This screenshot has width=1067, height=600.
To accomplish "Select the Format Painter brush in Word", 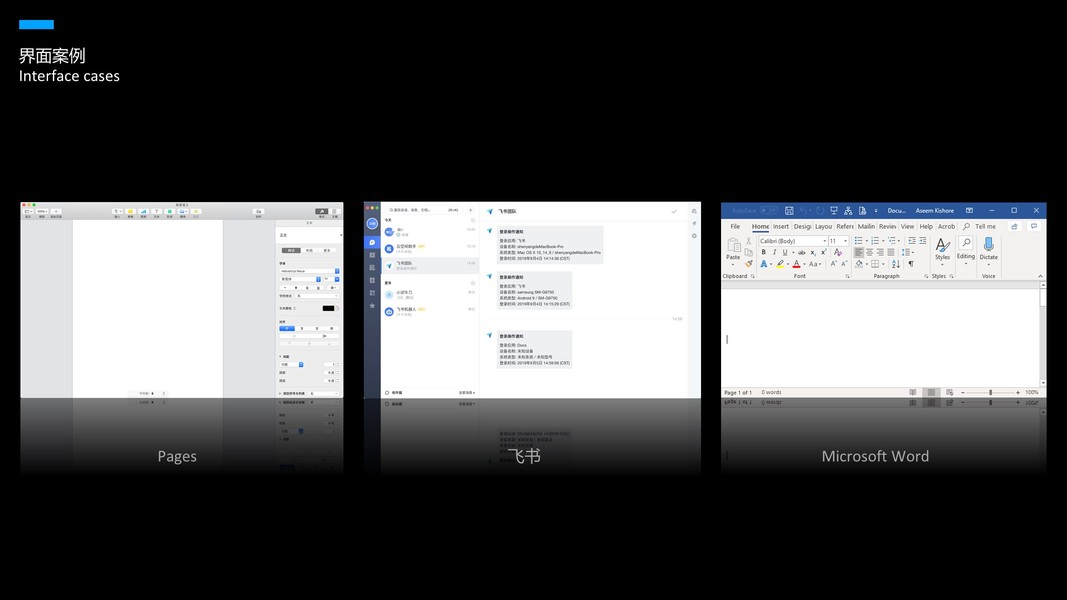I will coord(749,263).
